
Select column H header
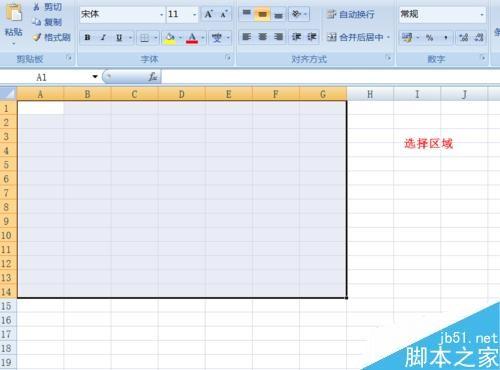tap(370, 94)
